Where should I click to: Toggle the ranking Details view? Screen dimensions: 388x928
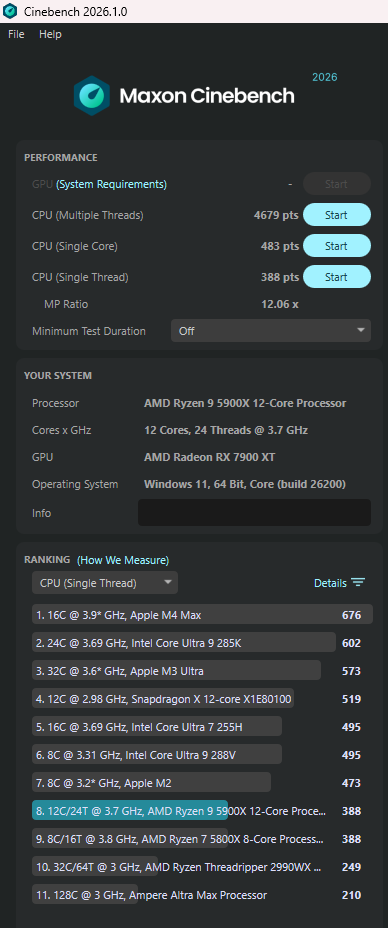click(x=339, y=582)
